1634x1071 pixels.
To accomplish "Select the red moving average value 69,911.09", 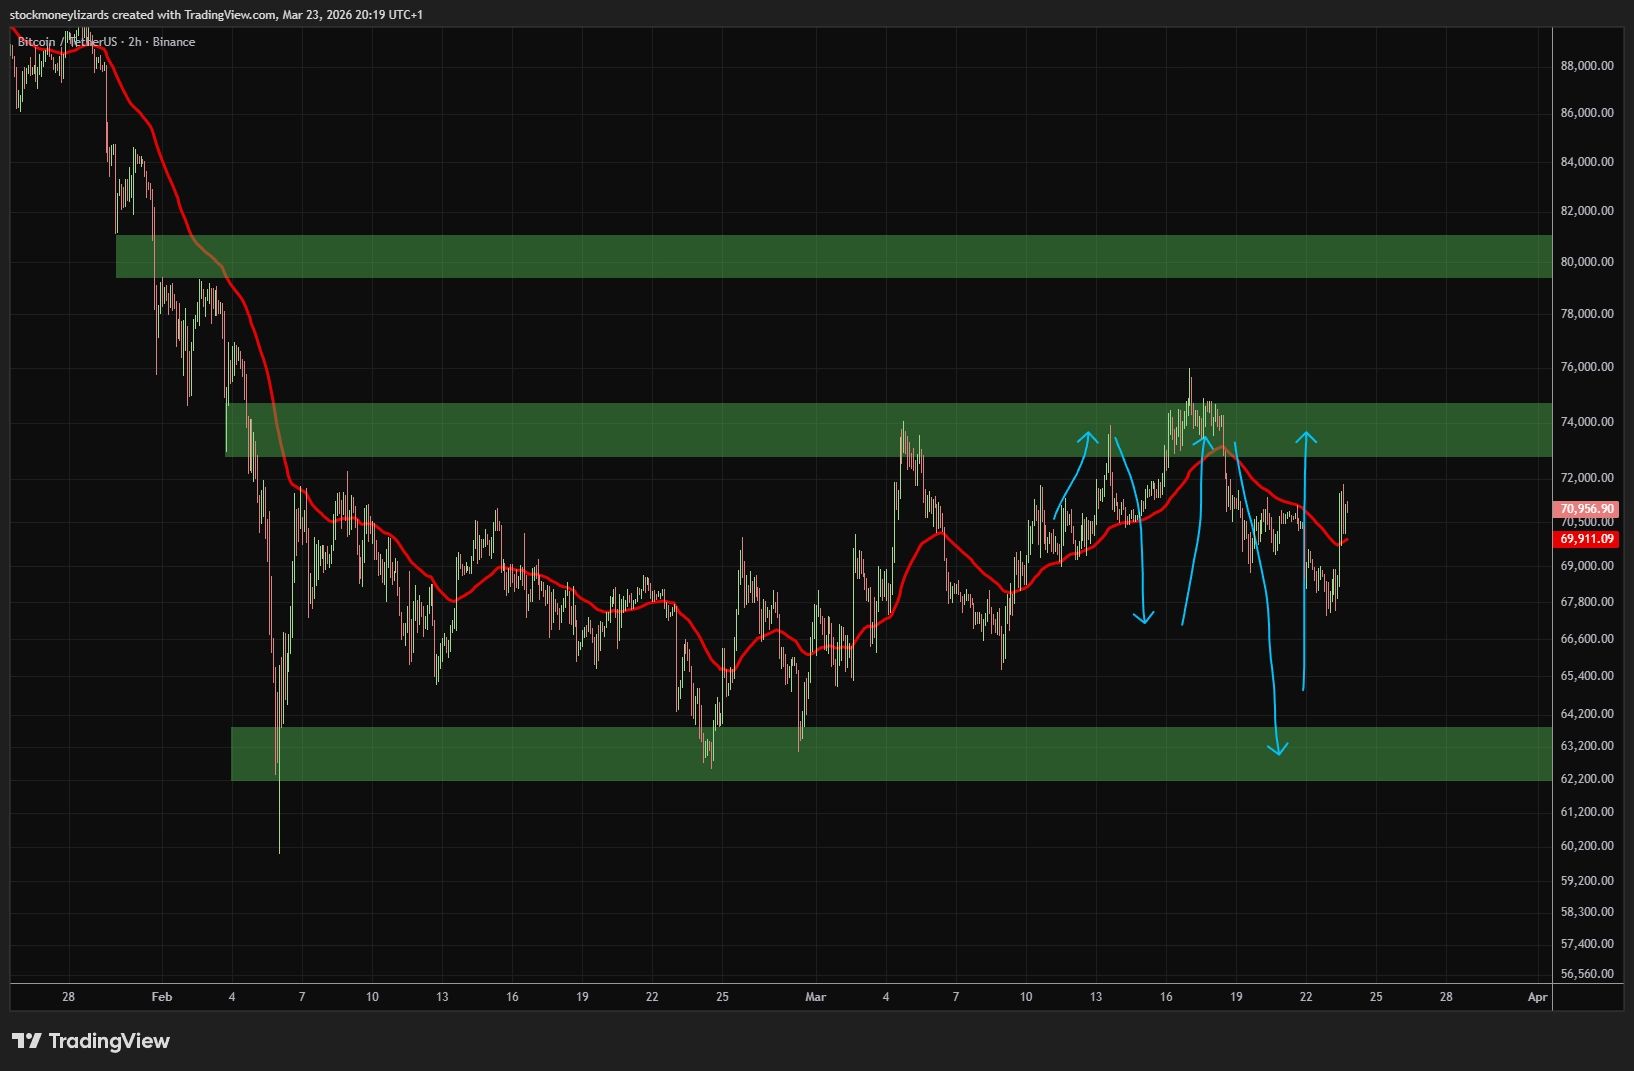I will pos(1586,539).
